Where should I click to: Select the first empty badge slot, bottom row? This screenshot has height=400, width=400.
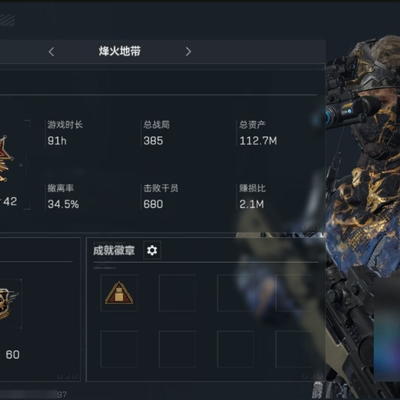point(119,349)
